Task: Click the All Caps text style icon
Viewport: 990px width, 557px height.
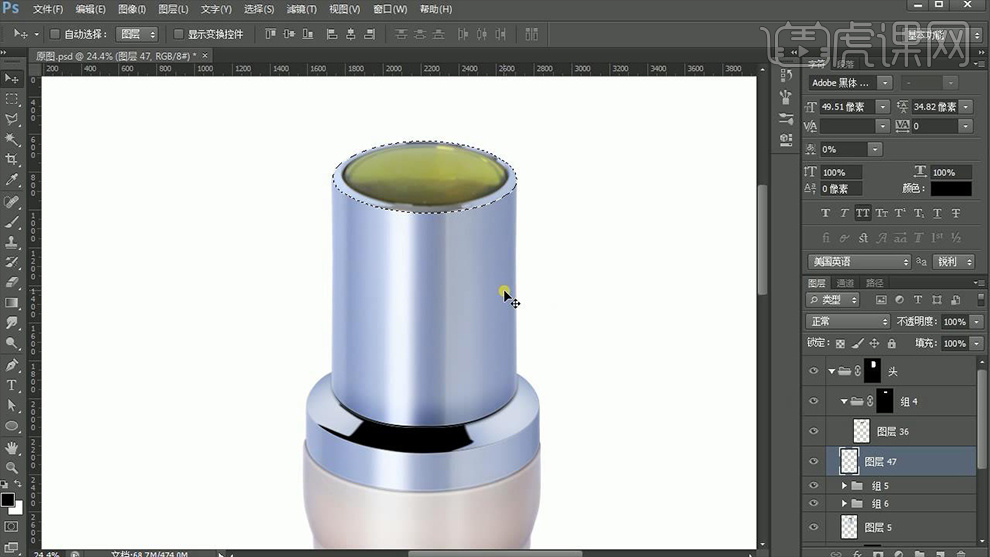Action: coord(863,213)
